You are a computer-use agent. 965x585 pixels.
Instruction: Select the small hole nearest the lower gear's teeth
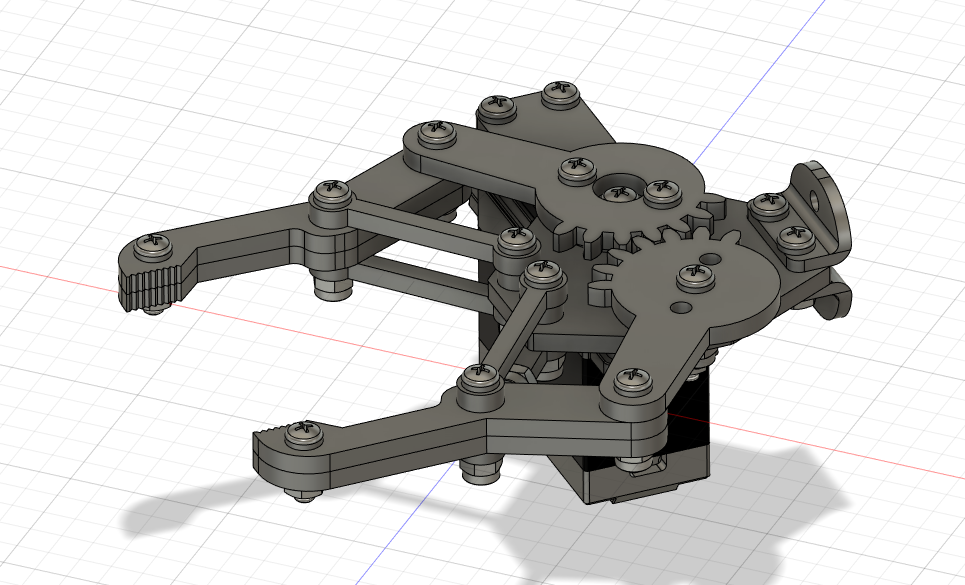click(x=711, y=258)
